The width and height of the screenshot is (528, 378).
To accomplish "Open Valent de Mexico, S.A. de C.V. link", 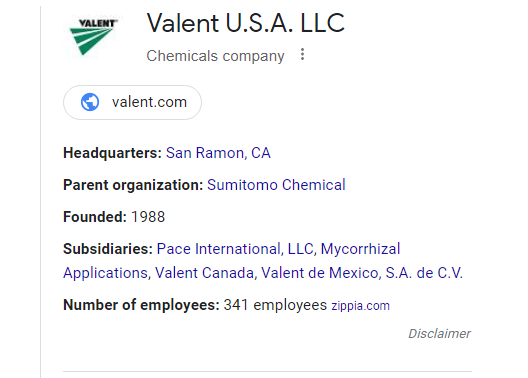I will [362, 273].
